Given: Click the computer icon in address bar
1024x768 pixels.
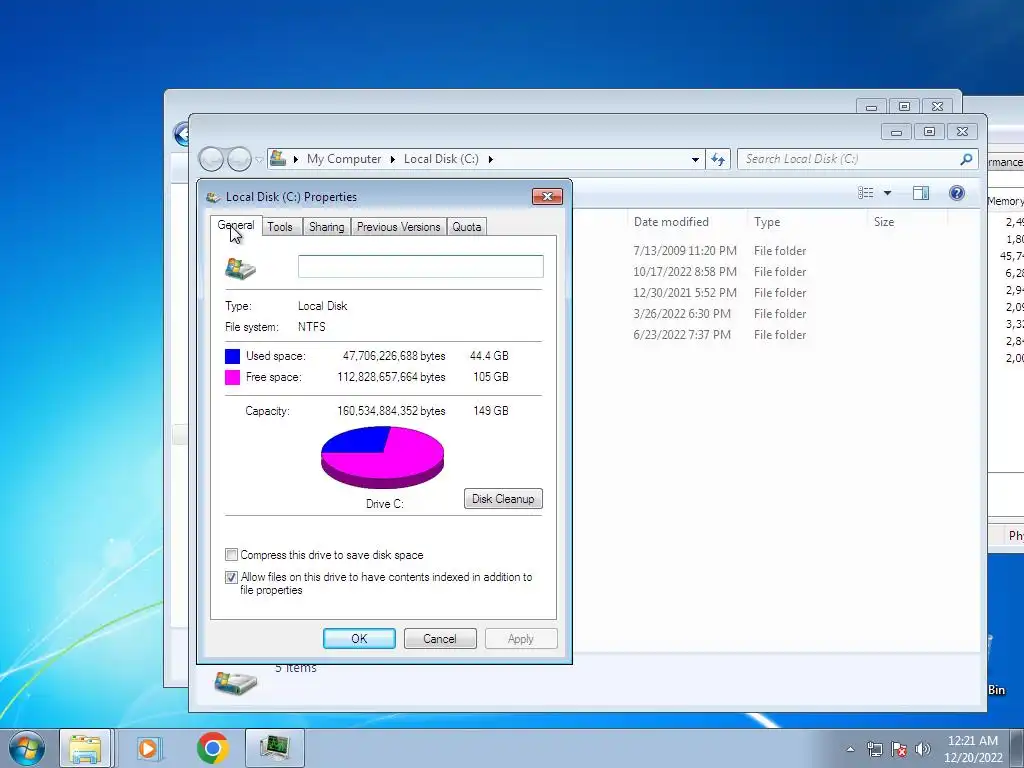Looking at the screenshot, I should 278,158.
